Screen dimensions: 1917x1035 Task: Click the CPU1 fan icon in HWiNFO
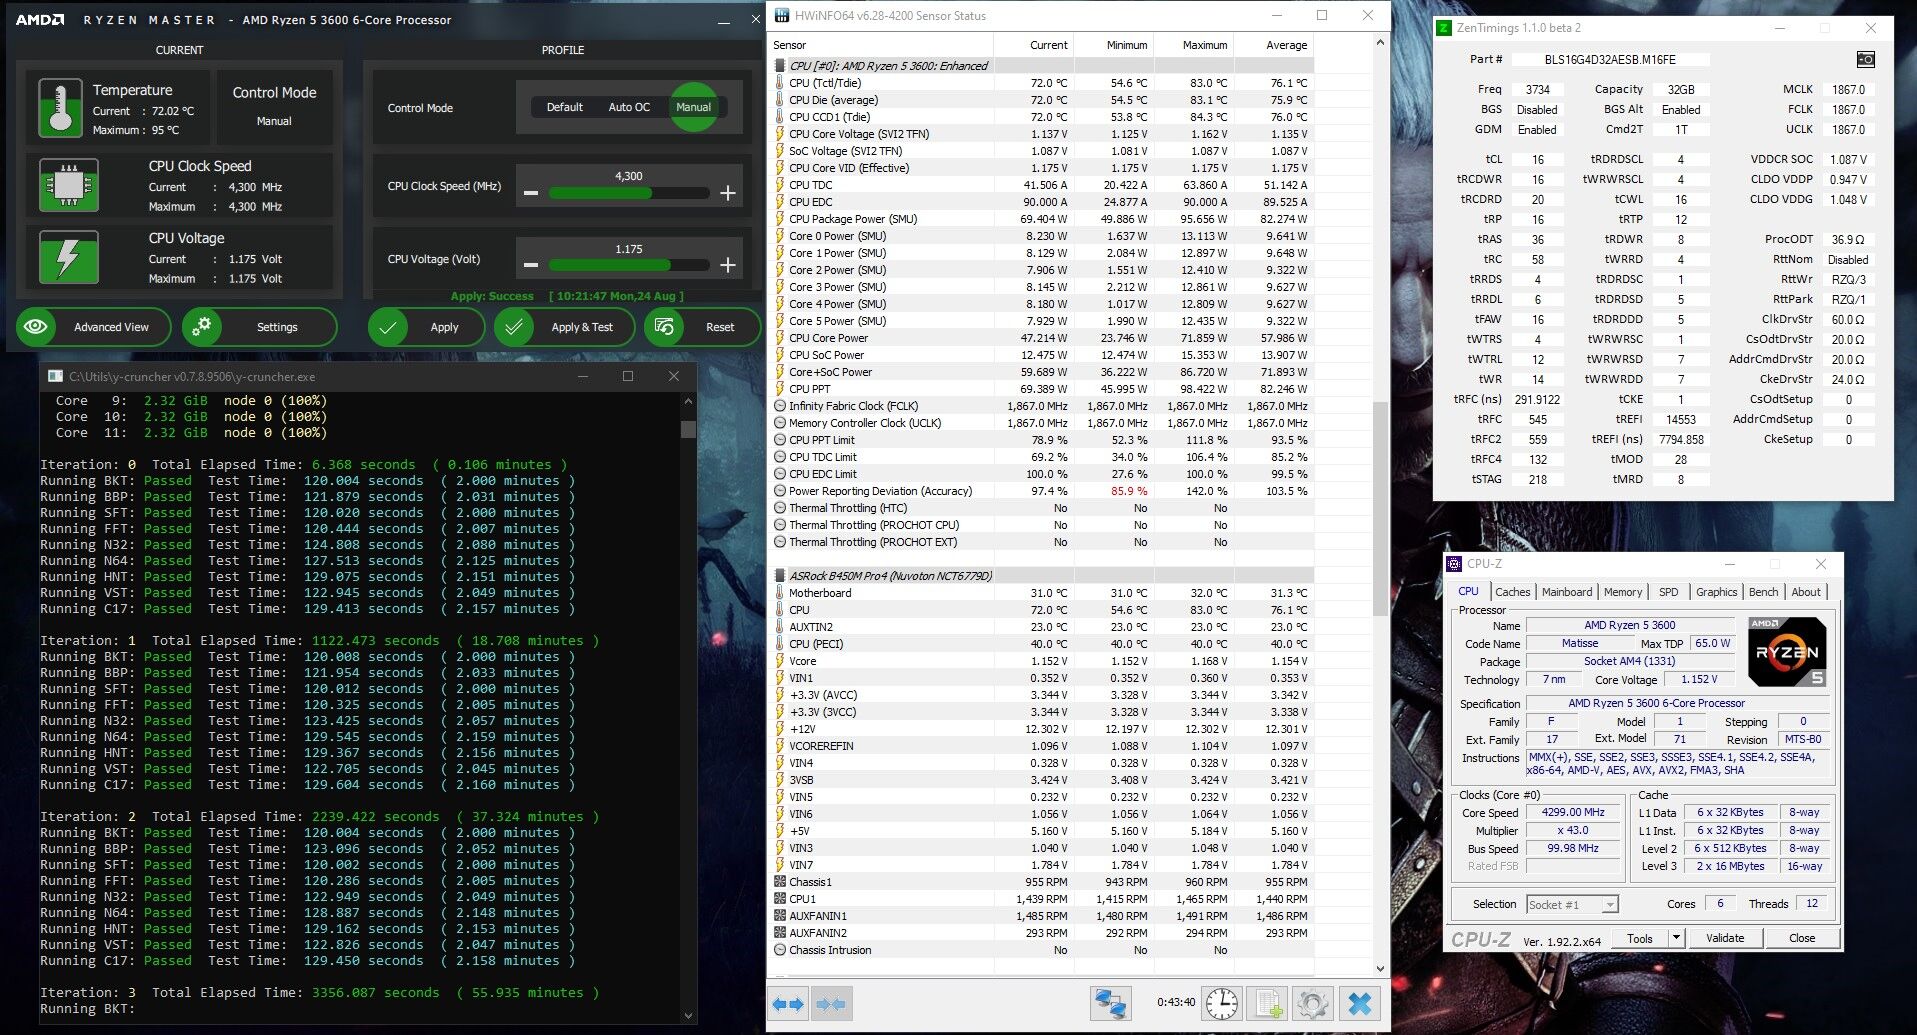(x=780, y=899)
